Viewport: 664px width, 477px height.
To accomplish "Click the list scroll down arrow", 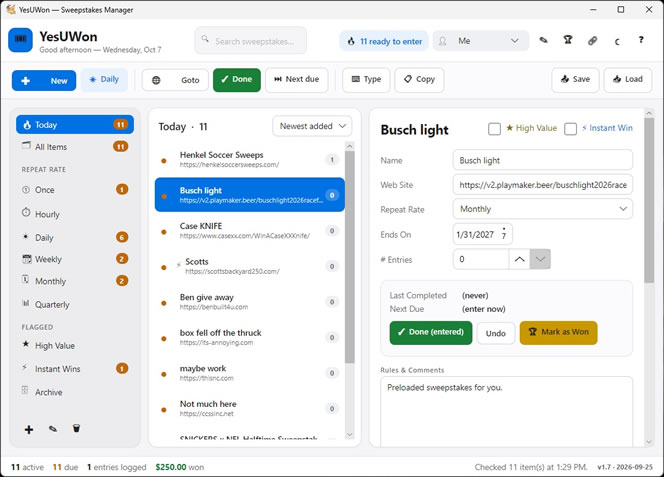I will tap(349, 435).
